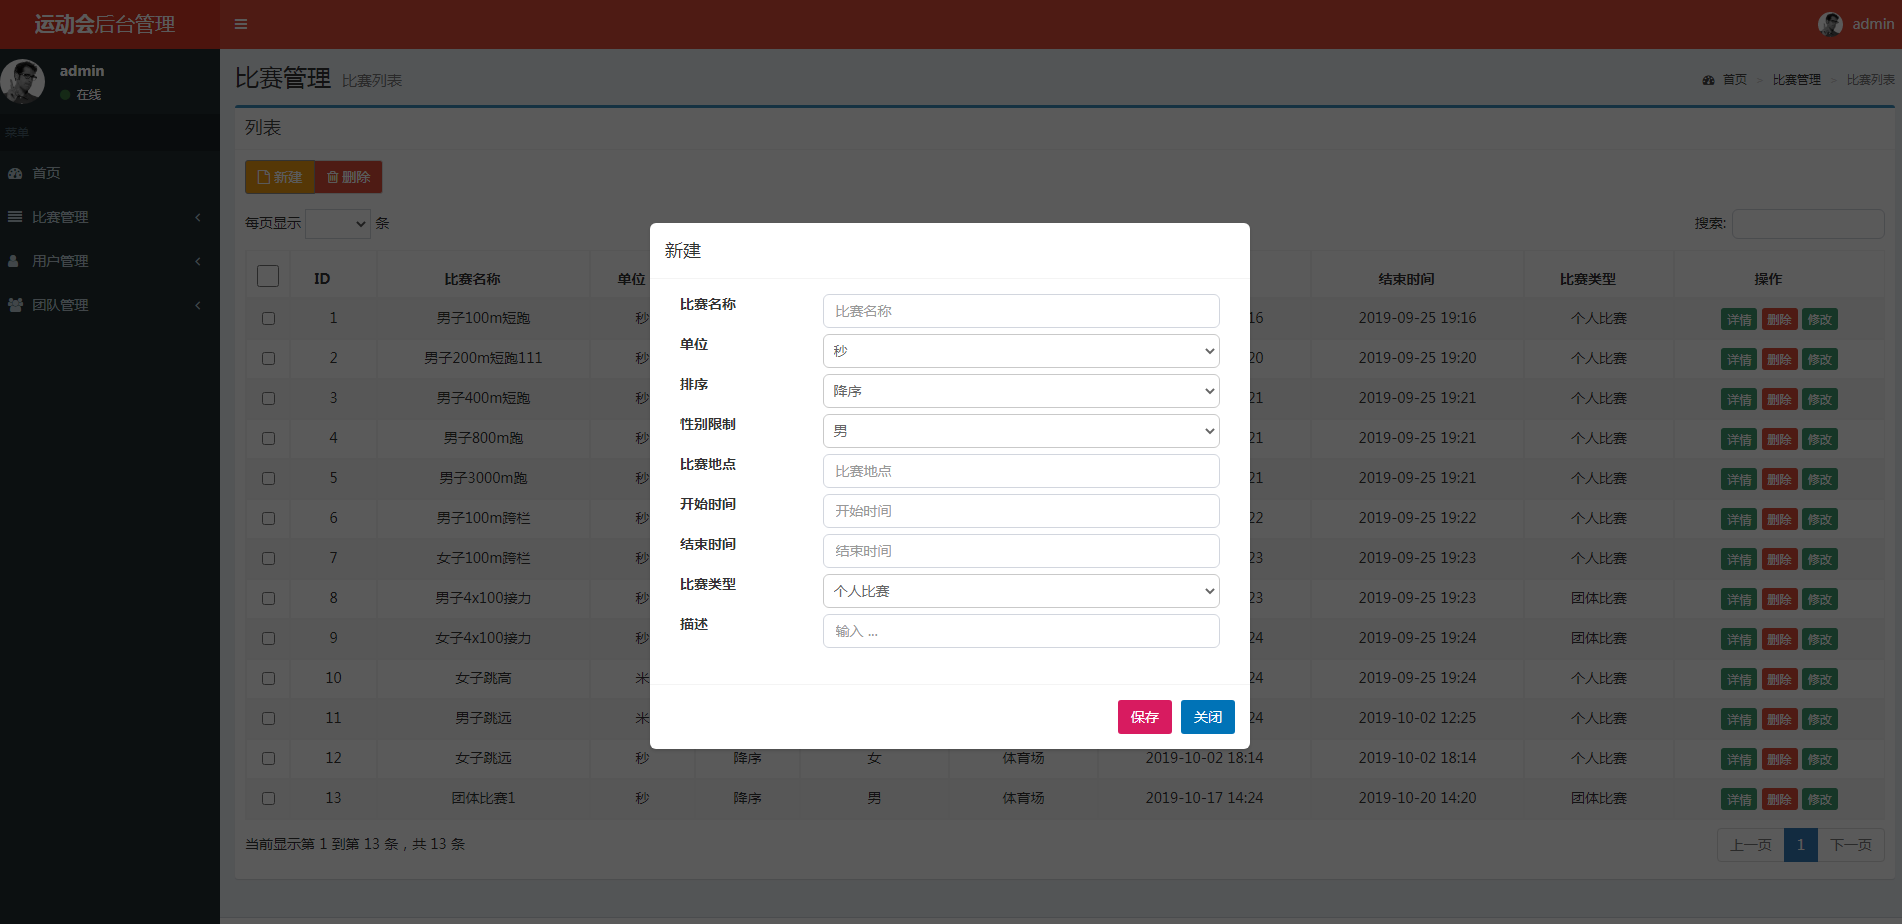Click the 描述 text input
This screenshot has height=924, width=1902.
click(x=1021, y=631)
